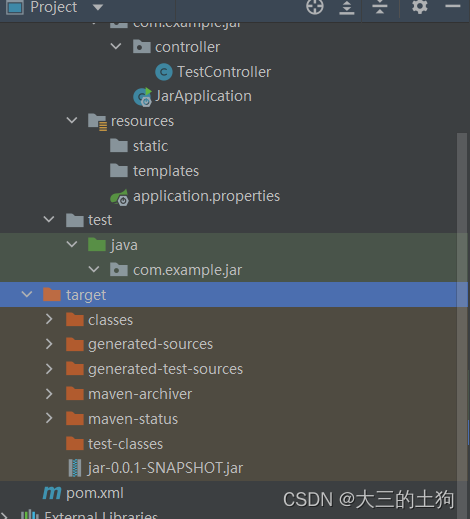Click the application.properties Spring icon
Image resolution: width=470 pixels, height=519 pixels.
[119, 197]
